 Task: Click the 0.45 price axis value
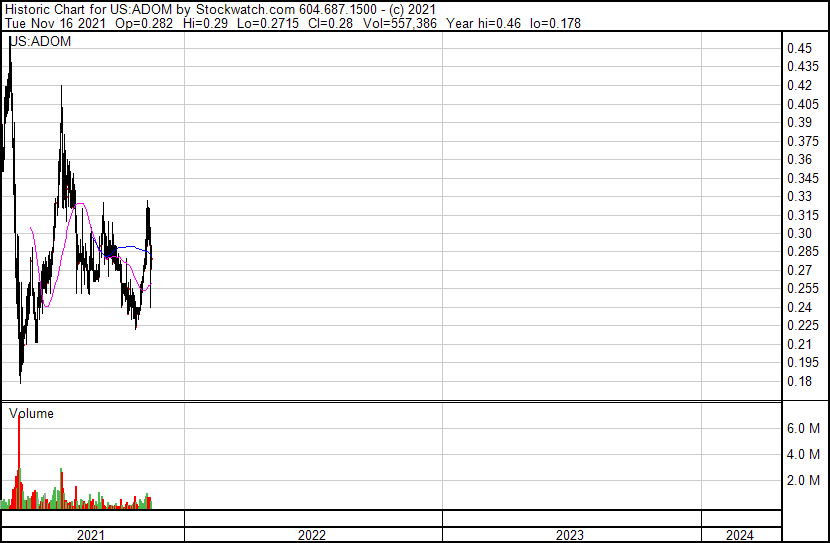[x=799, y=48]
